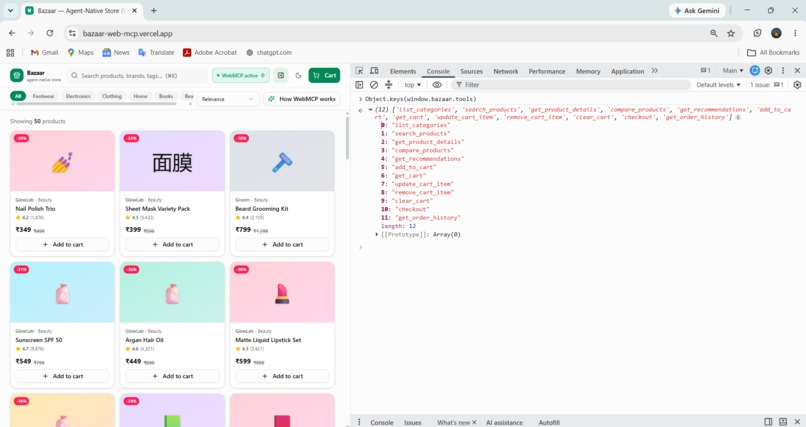Select the Clothing category chip
806x427 pixels.
pyautogui.click(x=112, y=96)
